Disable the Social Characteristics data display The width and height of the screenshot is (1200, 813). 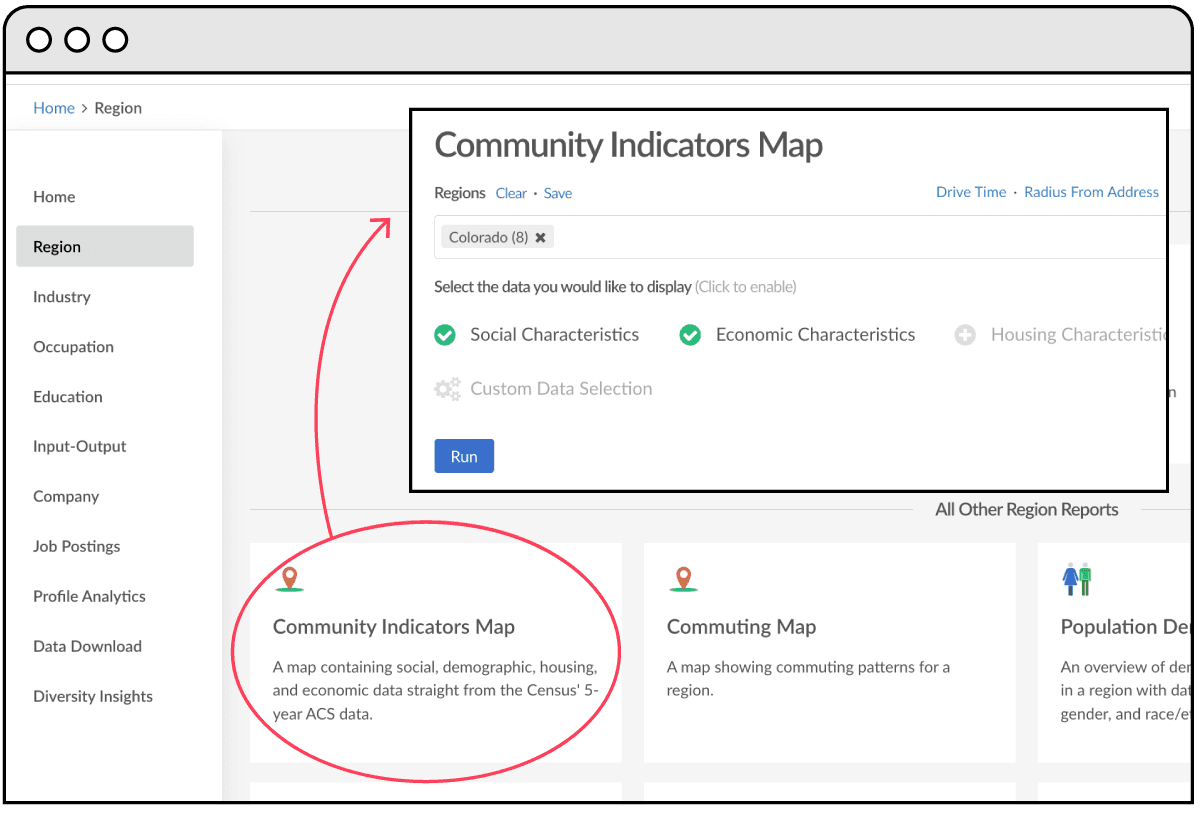point(445,335)
